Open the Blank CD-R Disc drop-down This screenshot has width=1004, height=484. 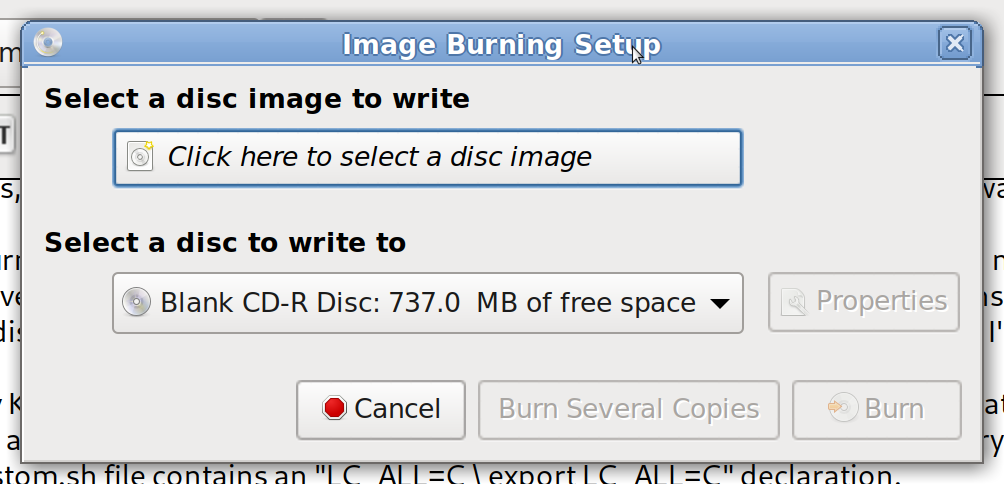coord(427,302)
